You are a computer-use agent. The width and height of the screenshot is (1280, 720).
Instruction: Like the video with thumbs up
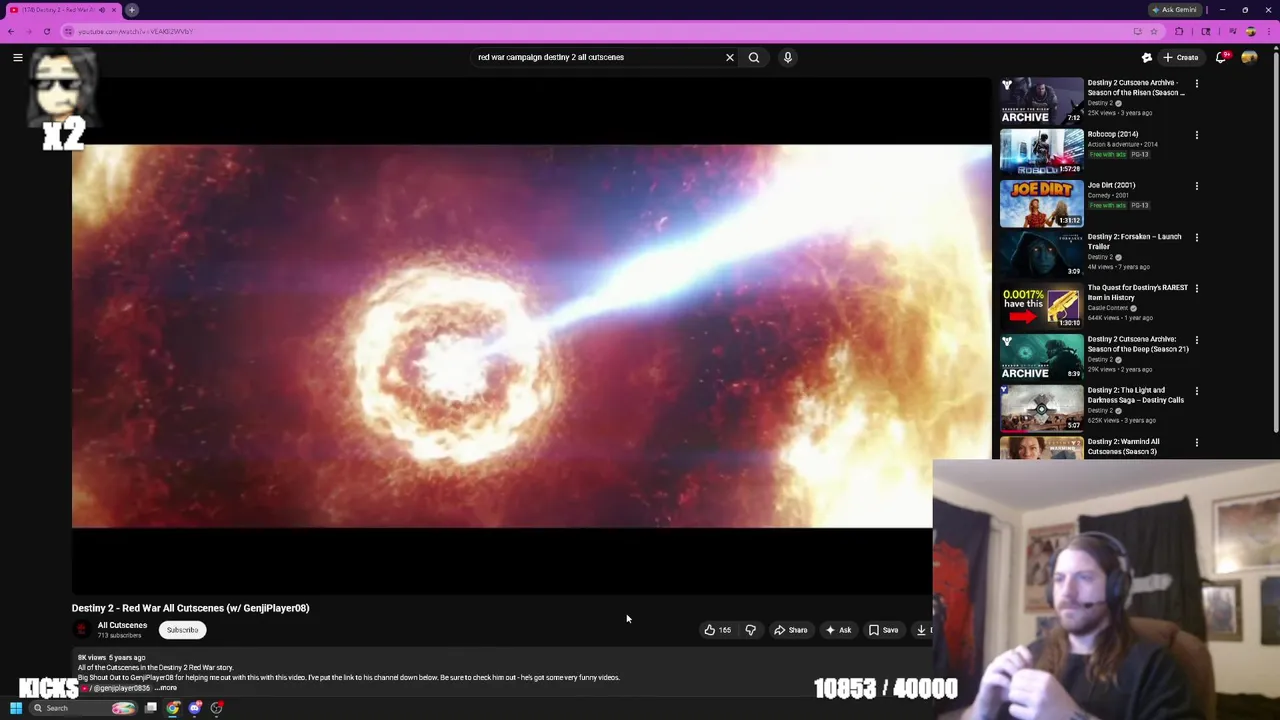coord(717,630)
